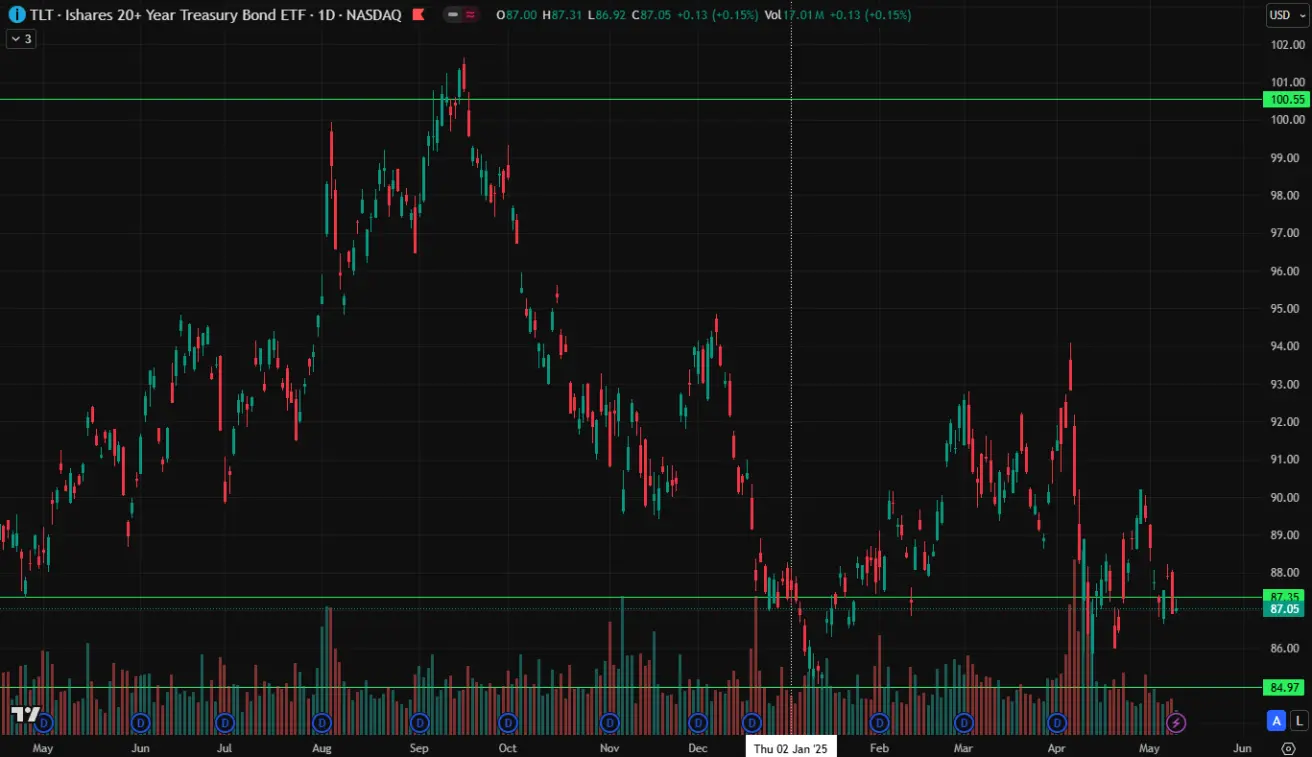Select the 84.97 horizontal line price label
Screen dimensions: 1312x757
coord(1285,687)
